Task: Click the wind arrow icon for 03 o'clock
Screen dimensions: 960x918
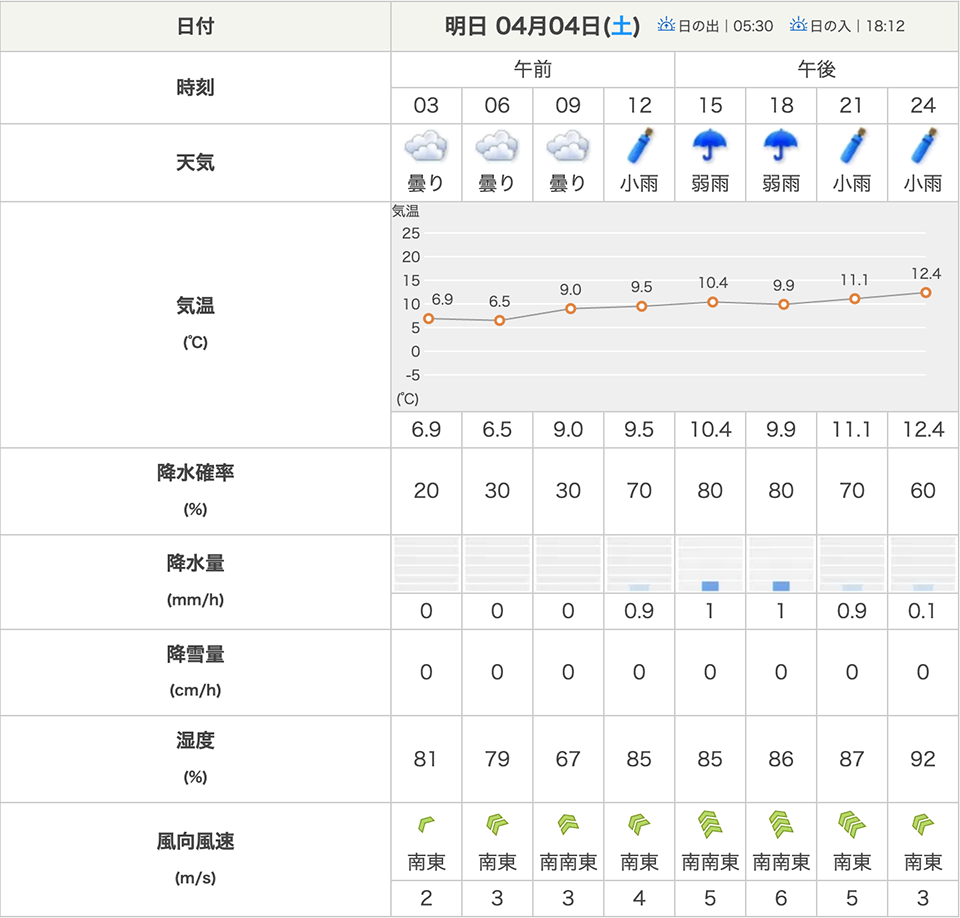Action: [426, 825]
